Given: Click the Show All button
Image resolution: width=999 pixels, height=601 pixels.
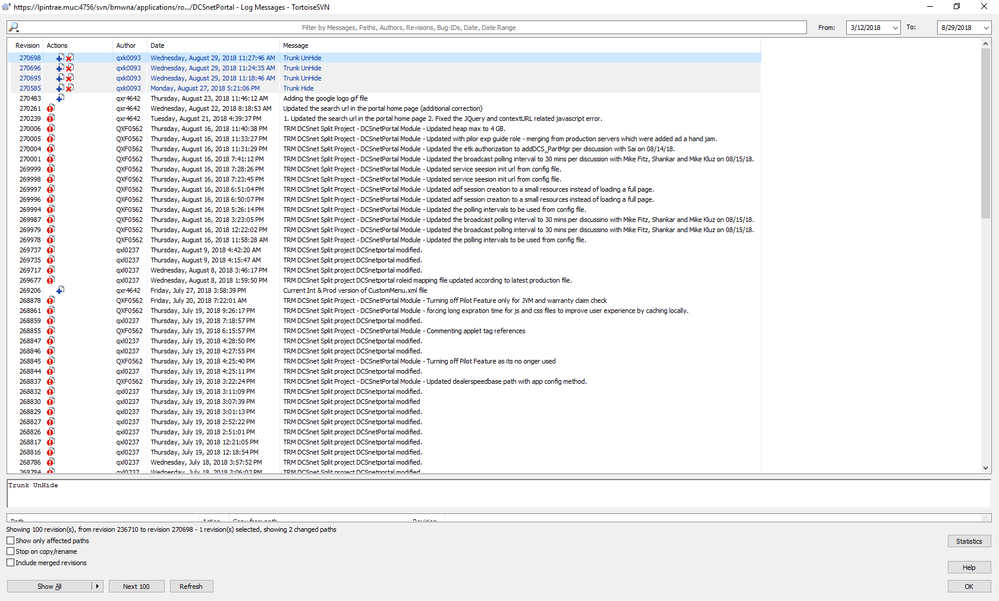Looking at the screenshot, I should coord(50,586).
